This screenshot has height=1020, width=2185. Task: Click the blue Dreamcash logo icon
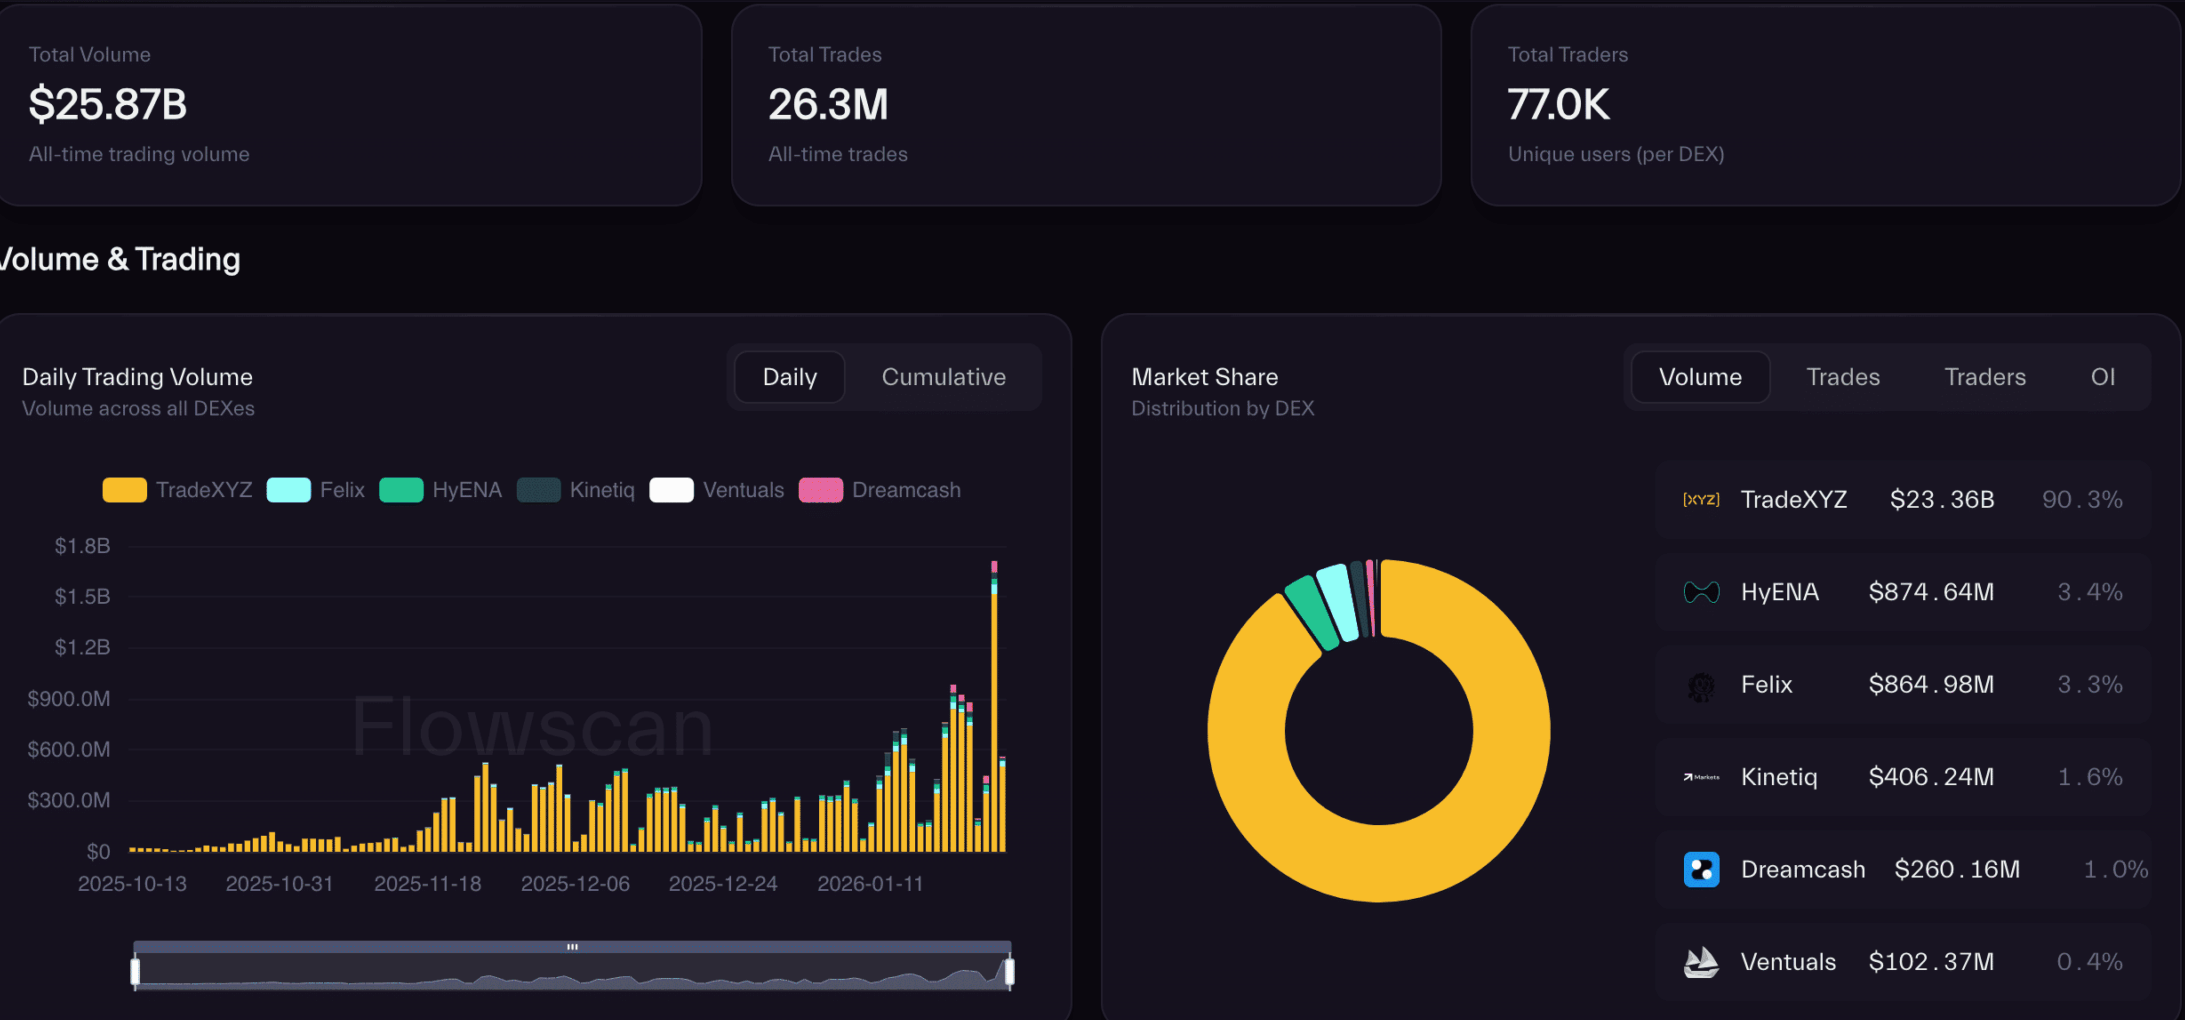(1701, 869)
